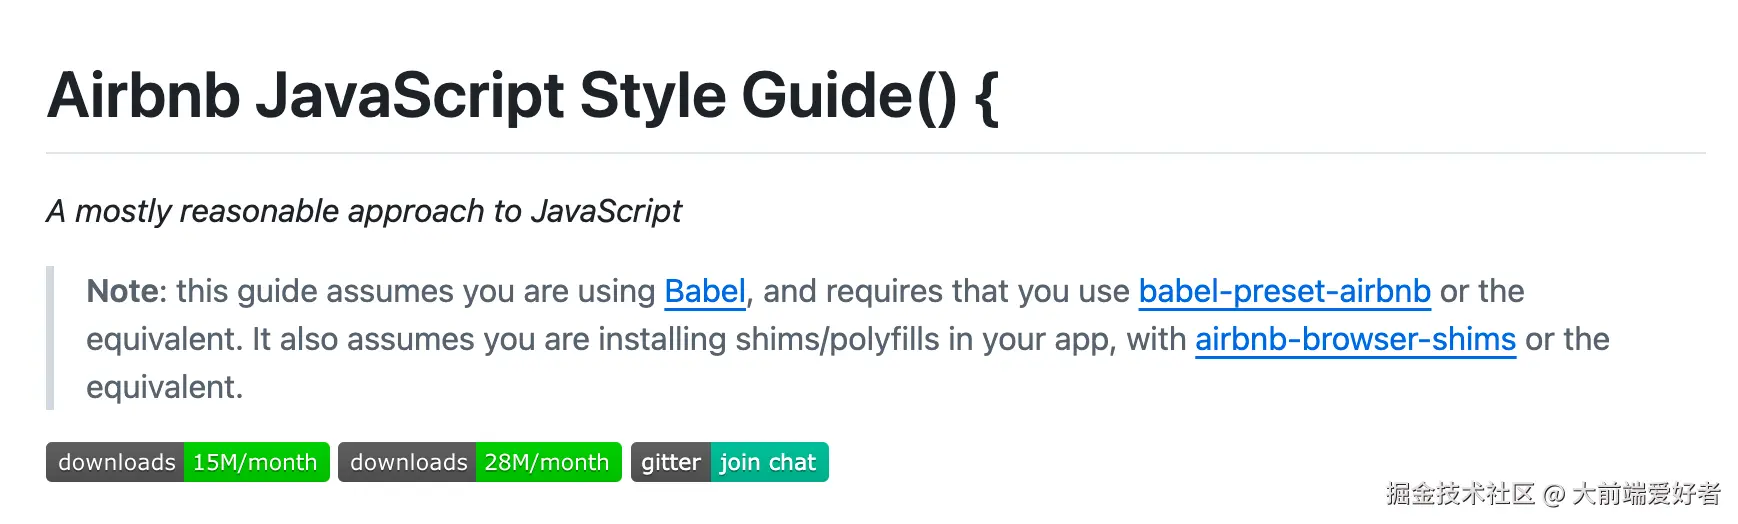Click the dark gitter badge label
The image size is (1738, 524).
click(x=670, y=462)
